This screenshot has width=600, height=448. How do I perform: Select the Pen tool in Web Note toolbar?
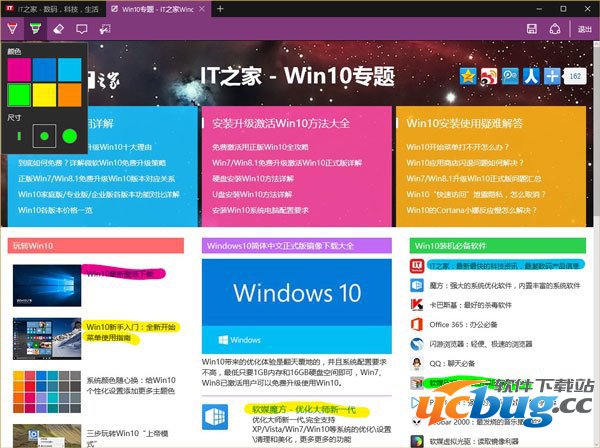(12, 29)
